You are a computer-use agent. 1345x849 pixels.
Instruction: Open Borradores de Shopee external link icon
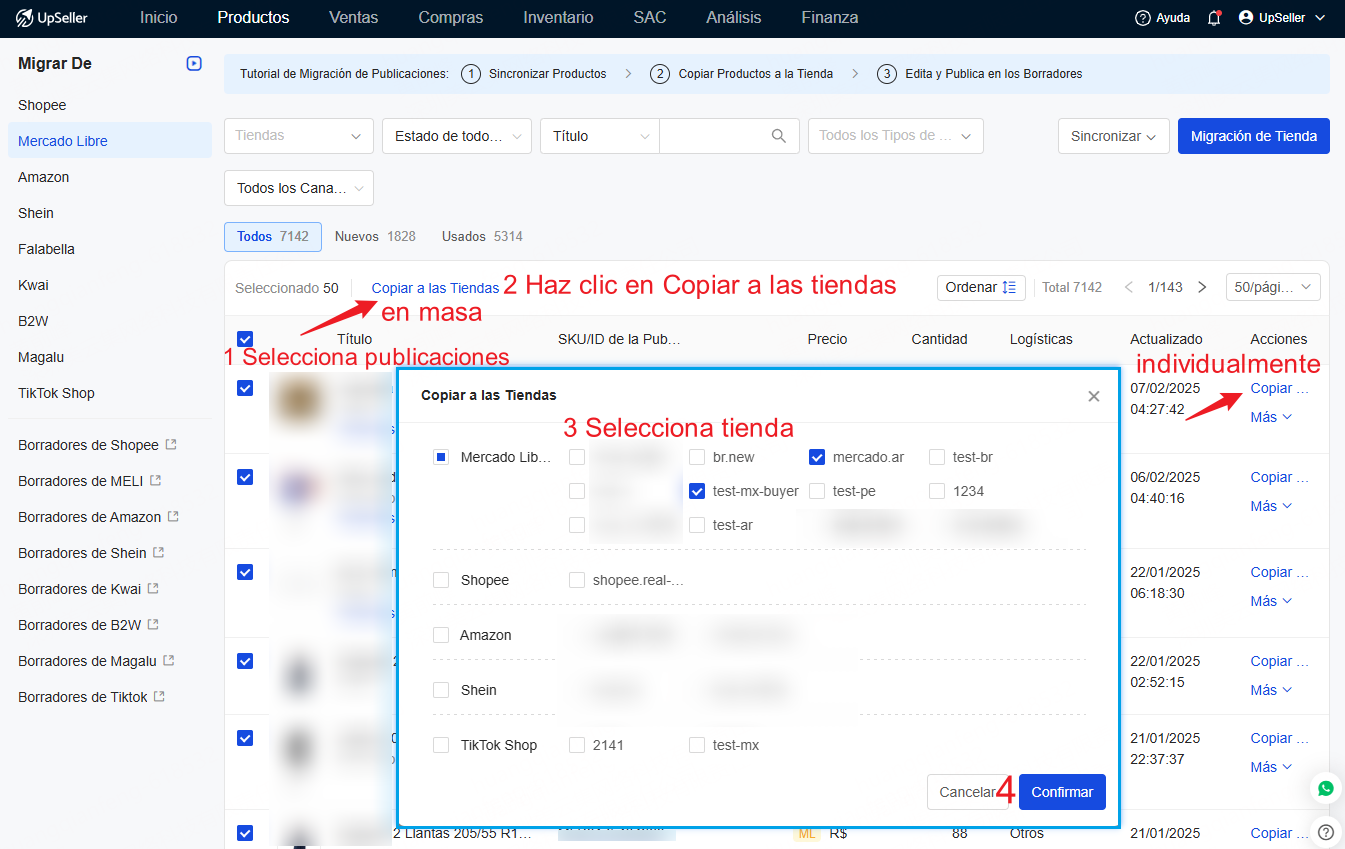pos(171,444)
